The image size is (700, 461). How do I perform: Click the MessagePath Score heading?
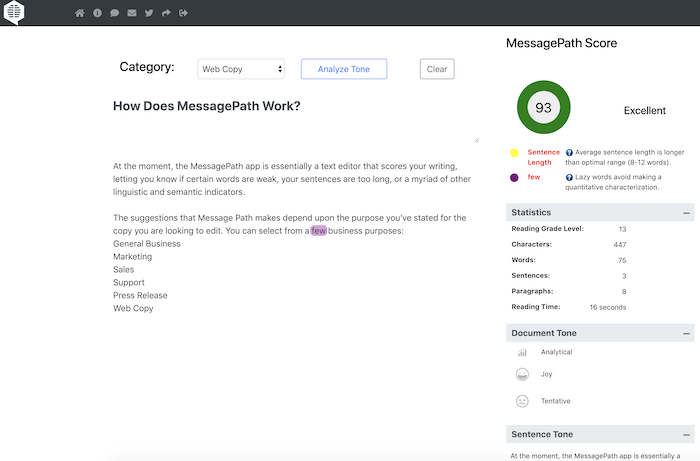[562, 43]
